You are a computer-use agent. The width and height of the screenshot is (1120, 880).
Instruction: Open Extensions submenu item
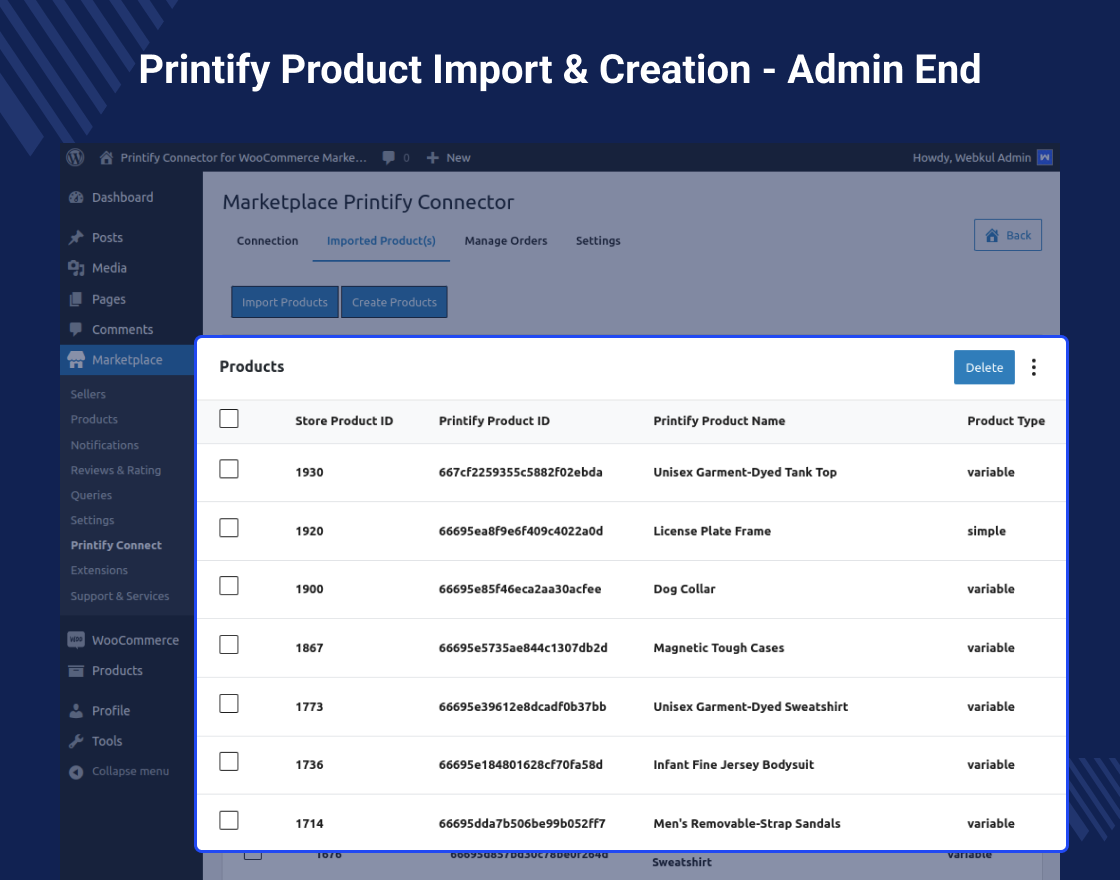pos(99,570)
